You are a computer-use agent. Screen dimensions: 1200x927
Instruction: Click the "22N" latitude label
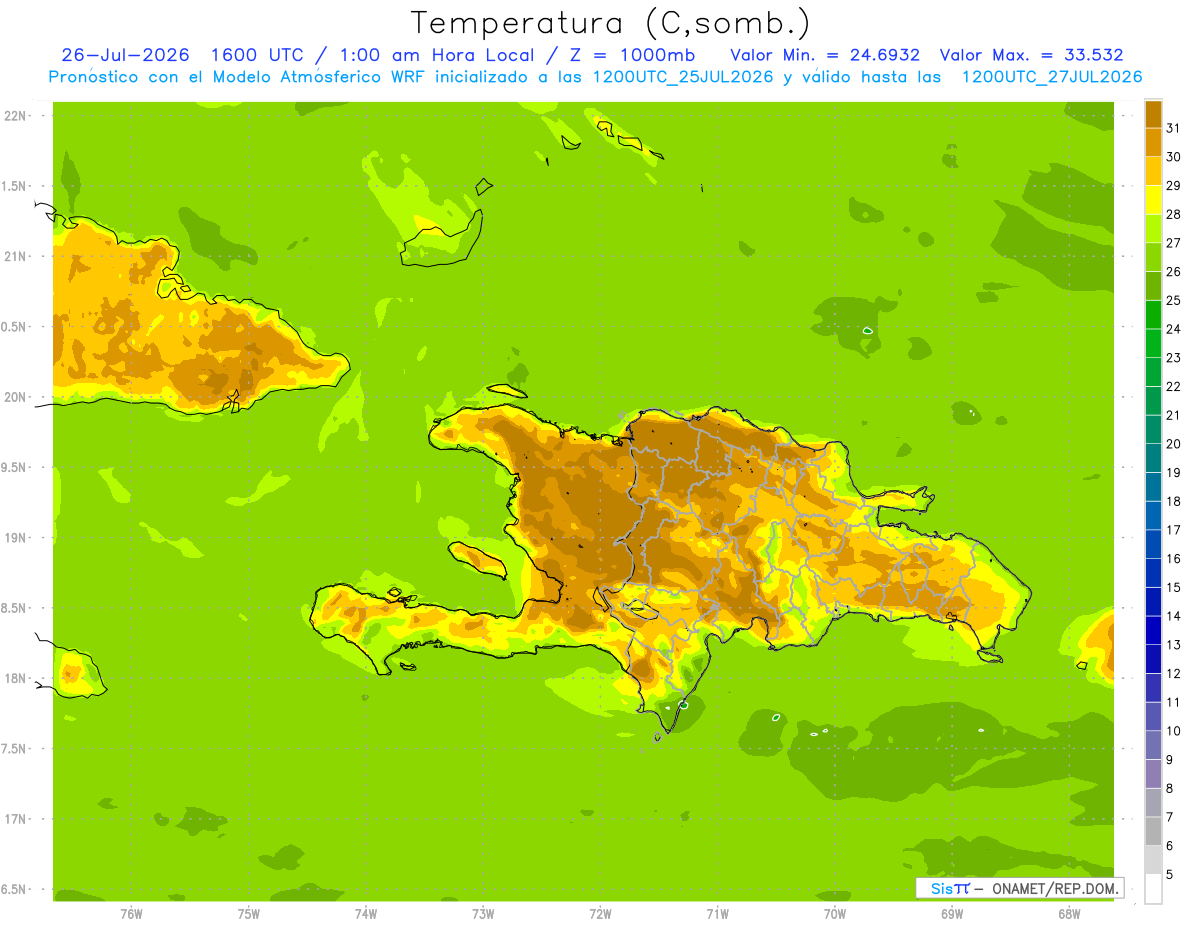pos(16,115)
